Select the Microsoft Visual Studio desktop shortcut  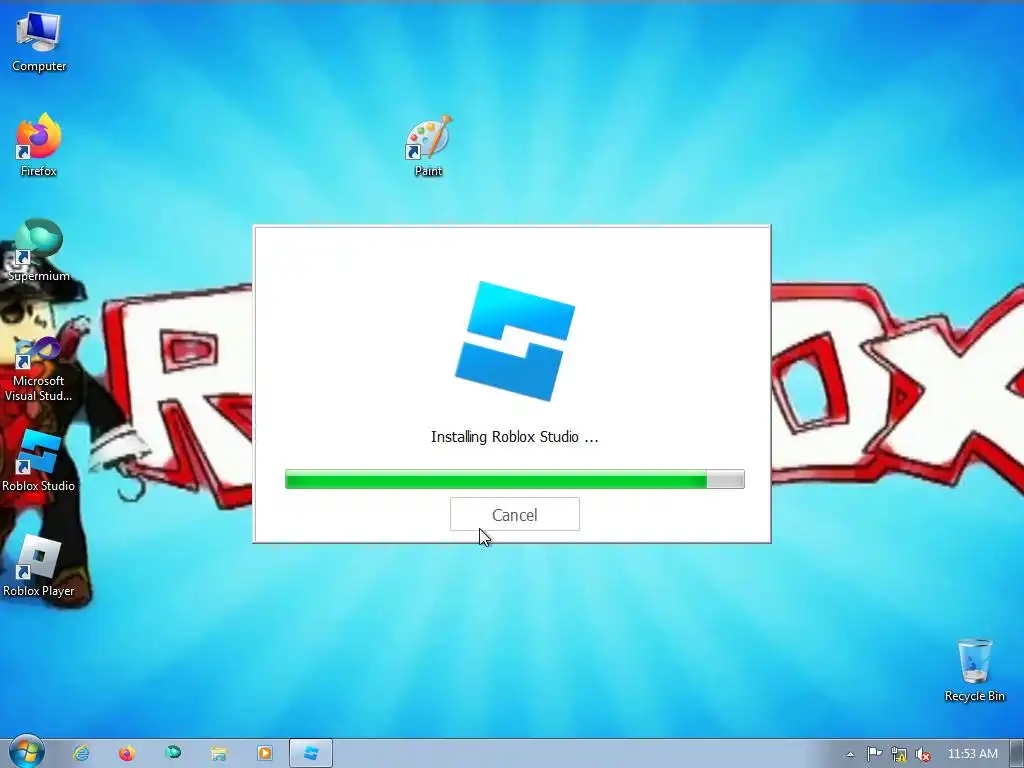[39, 369]
